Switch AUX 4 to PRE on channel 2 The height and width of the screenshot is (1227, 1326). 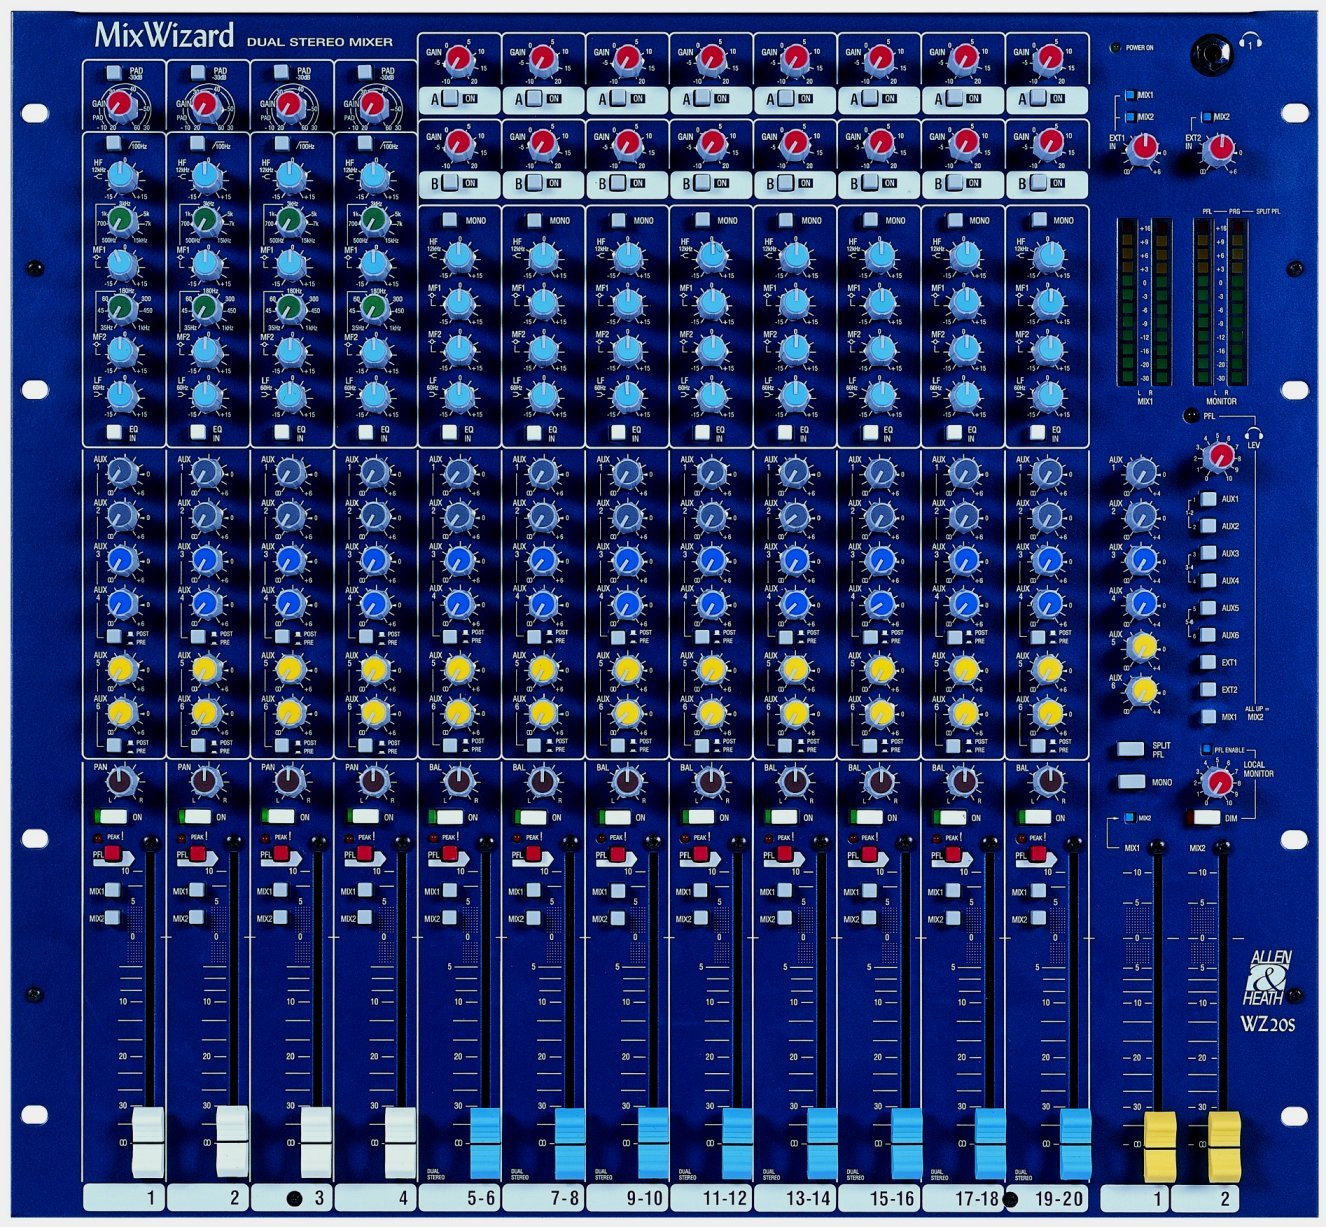point(198,637)
